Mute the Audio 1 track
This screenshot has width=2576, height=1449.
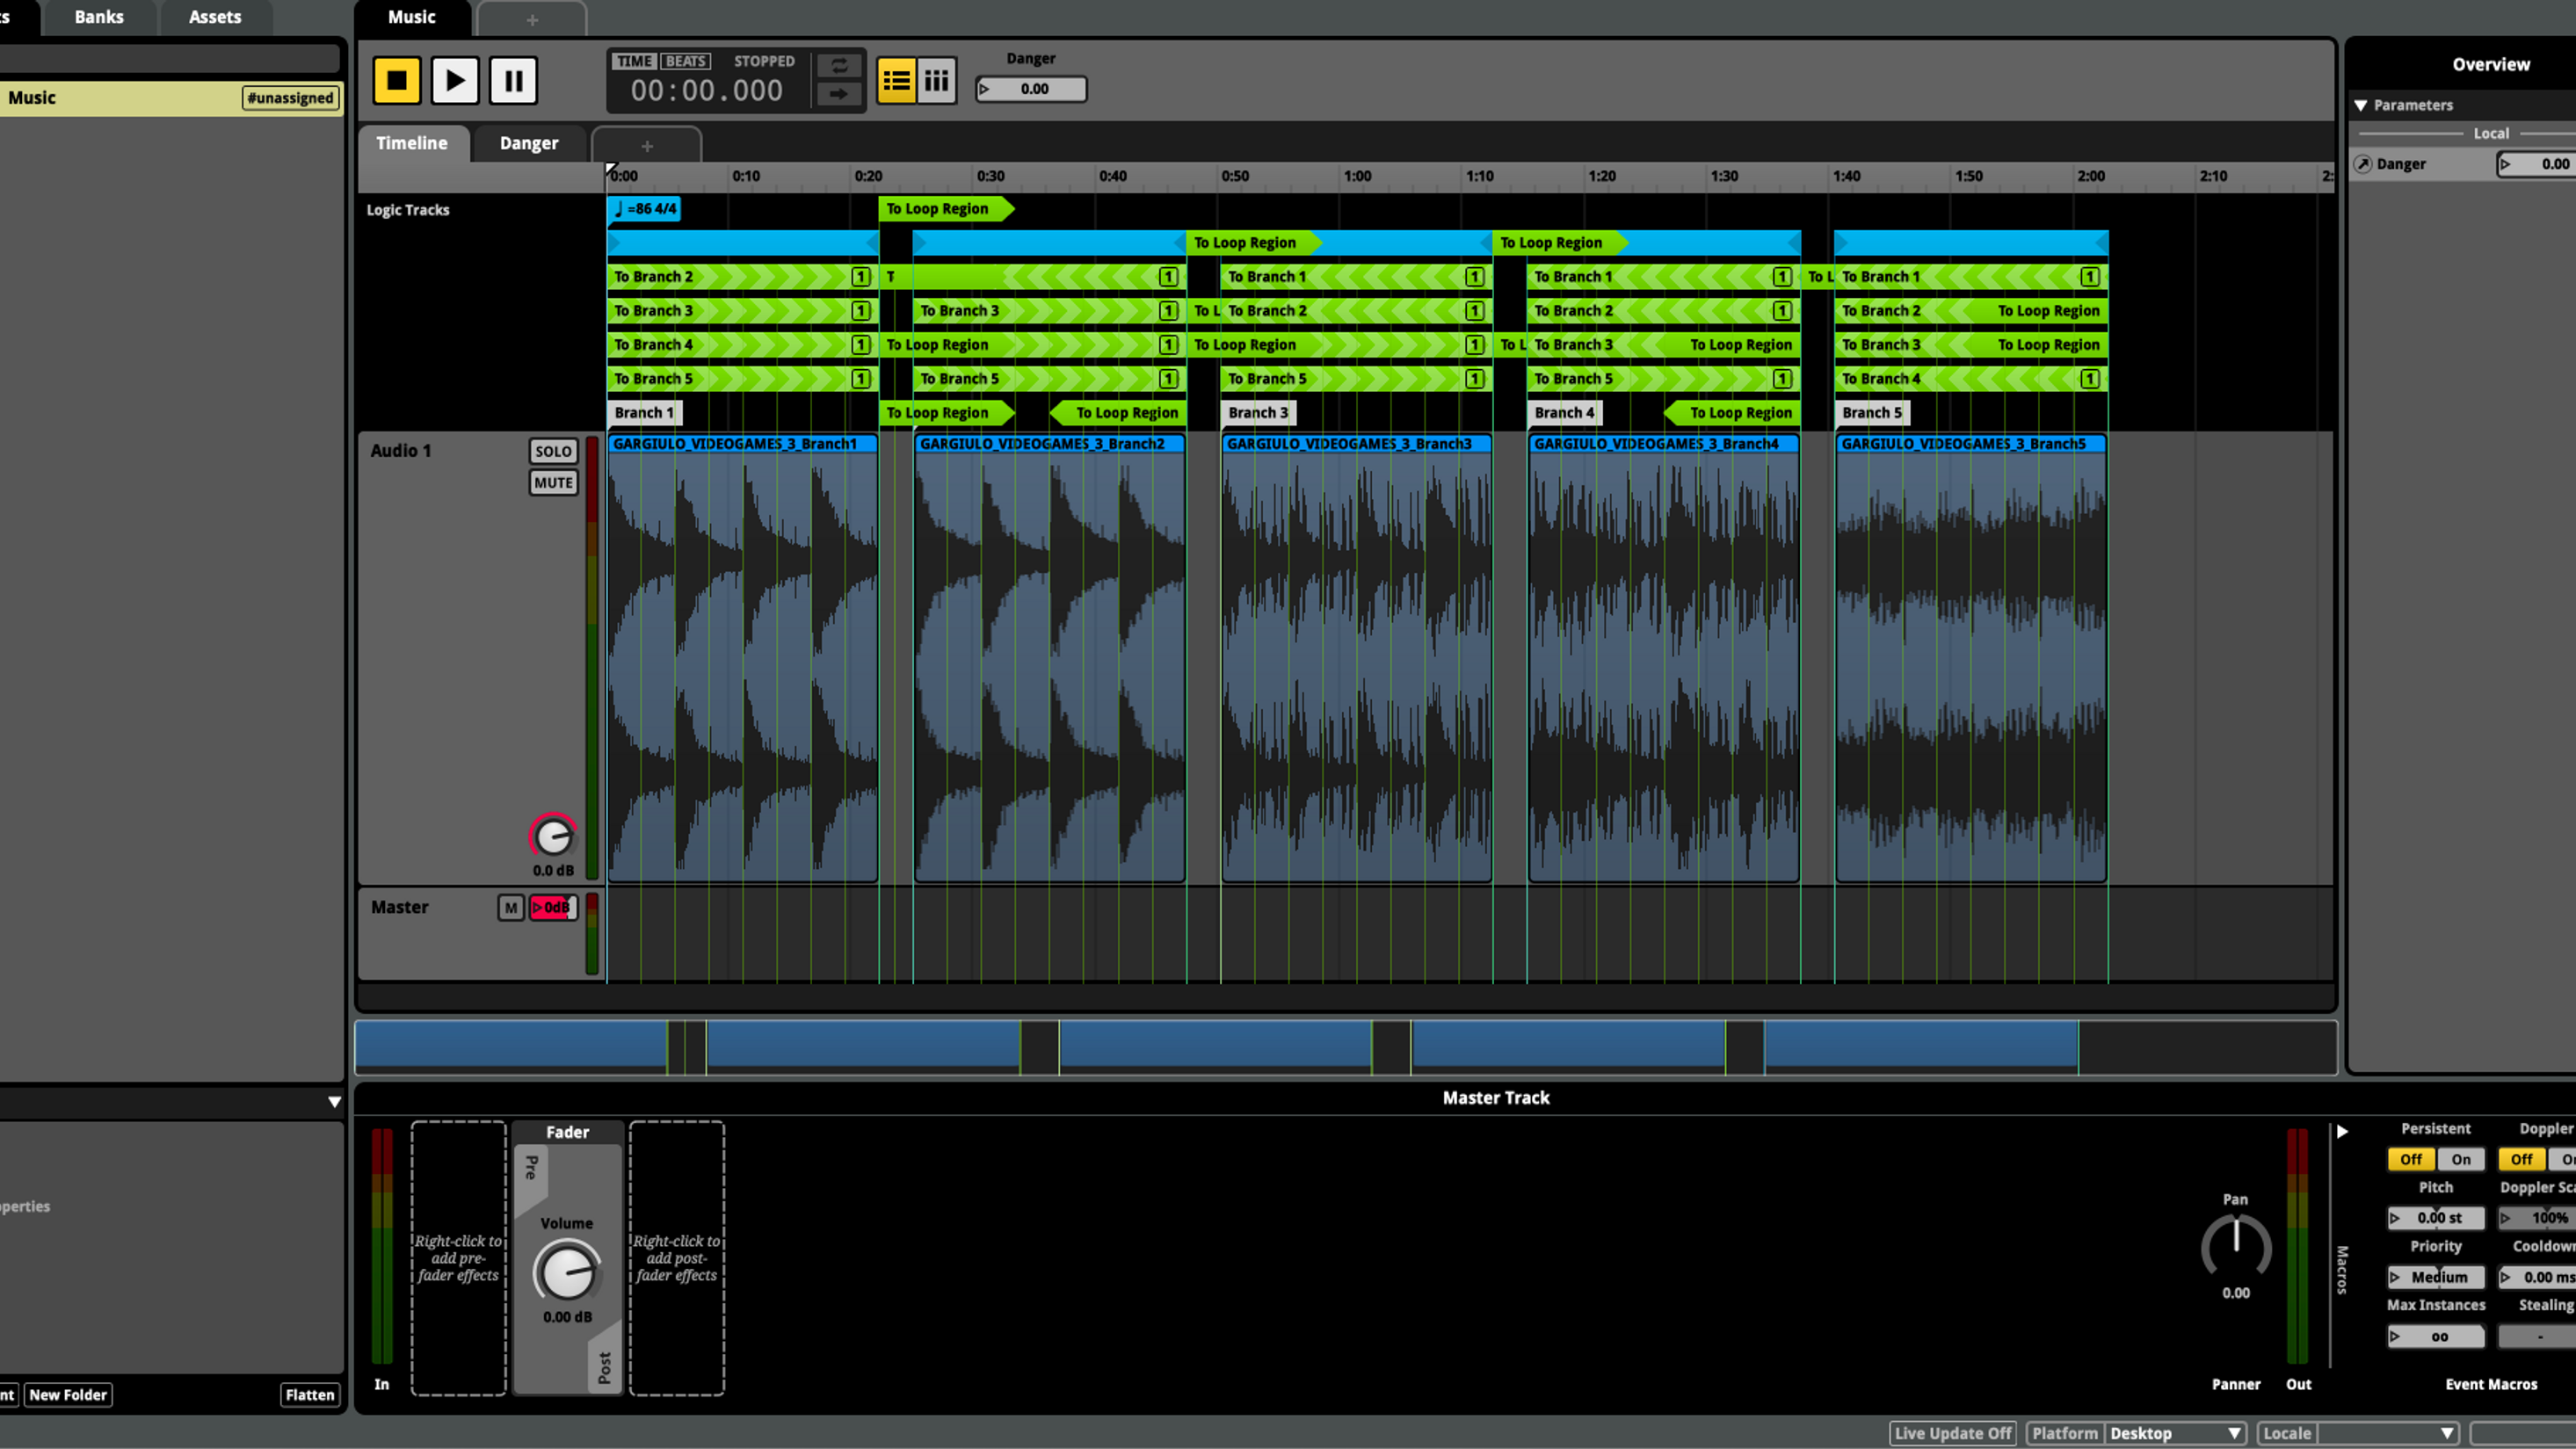pos(552,483)
